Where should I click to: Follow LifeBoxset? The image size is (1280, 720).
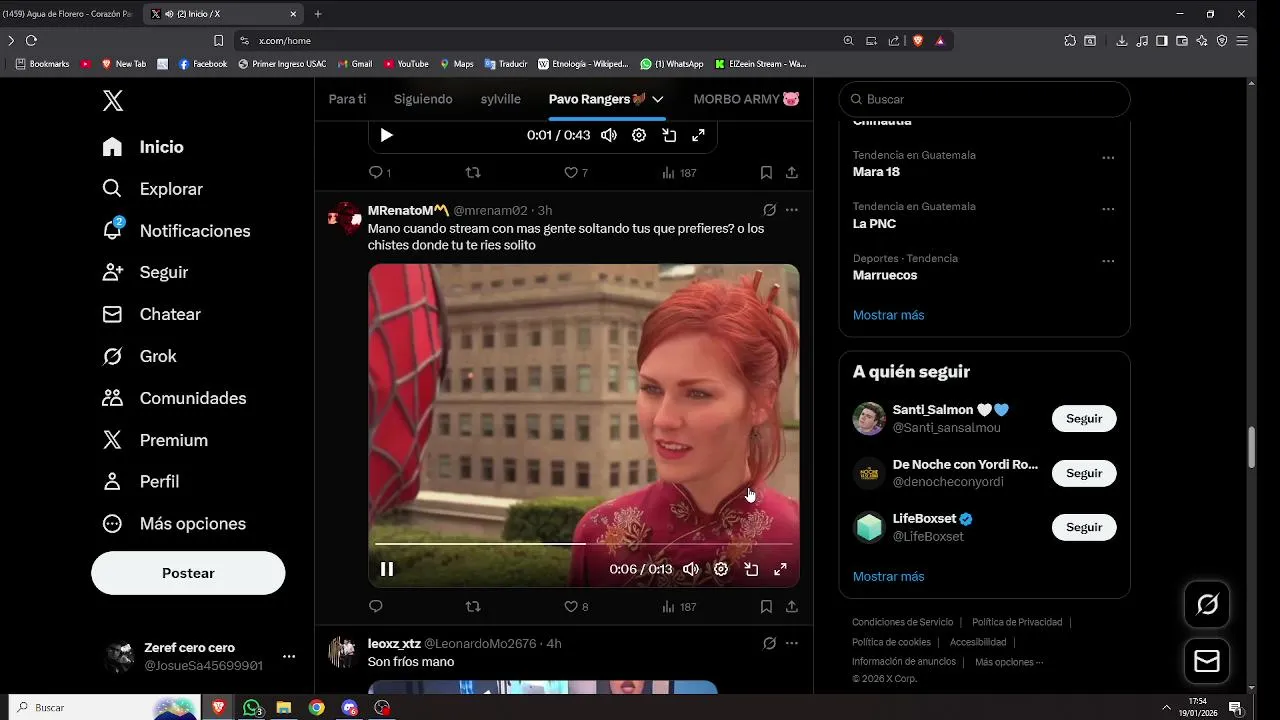click(1084, 527)
